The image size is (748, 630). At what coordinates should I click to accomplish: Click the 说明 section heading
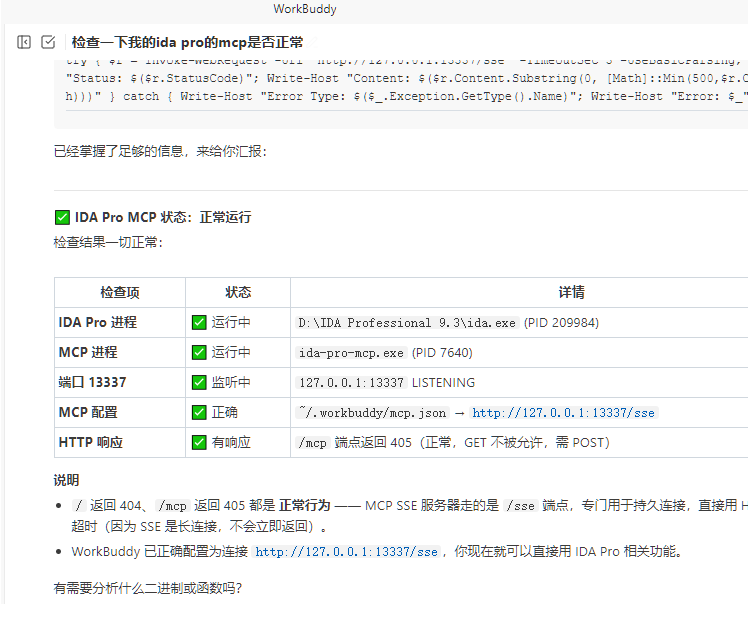(x=66, y=480)
